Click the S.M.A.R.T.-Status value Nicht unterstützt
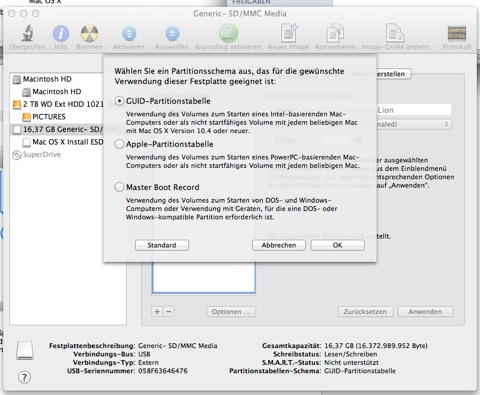This screenshot has height=395, width=480. 351,362
